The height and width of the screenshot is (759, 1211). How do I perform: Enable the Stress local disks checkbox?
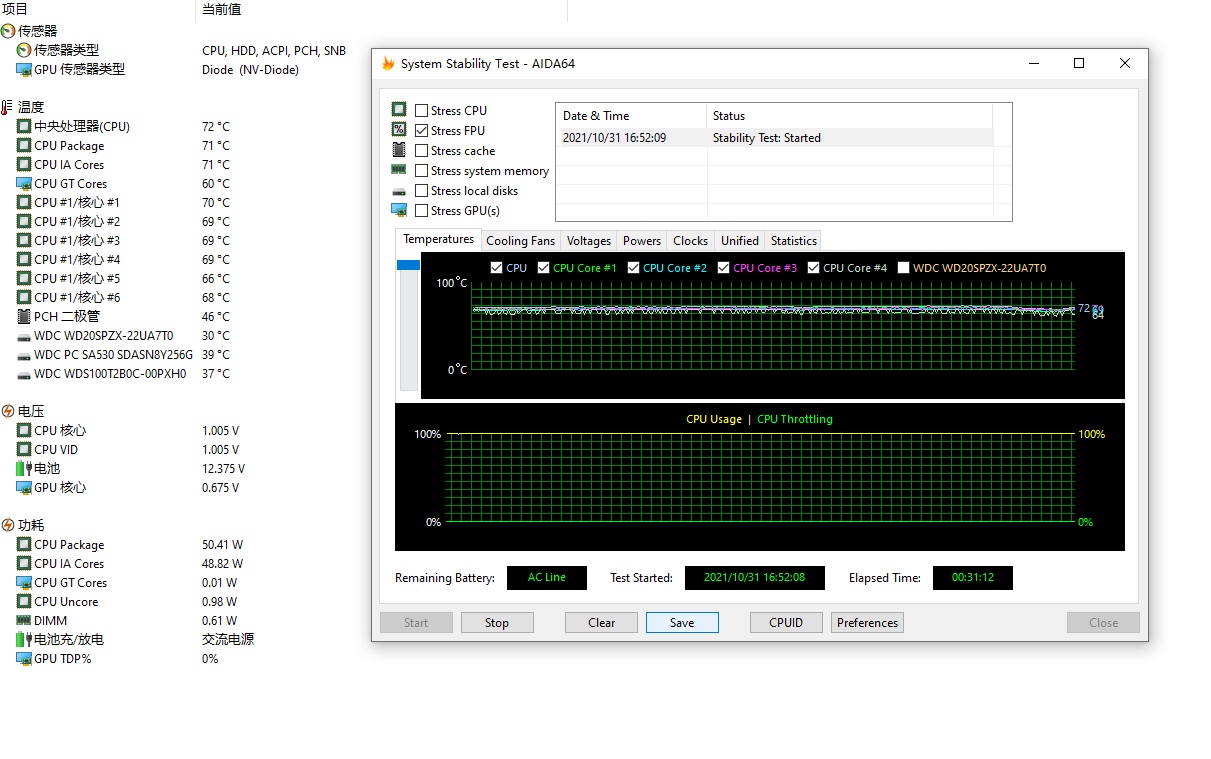tap(421, 191)
